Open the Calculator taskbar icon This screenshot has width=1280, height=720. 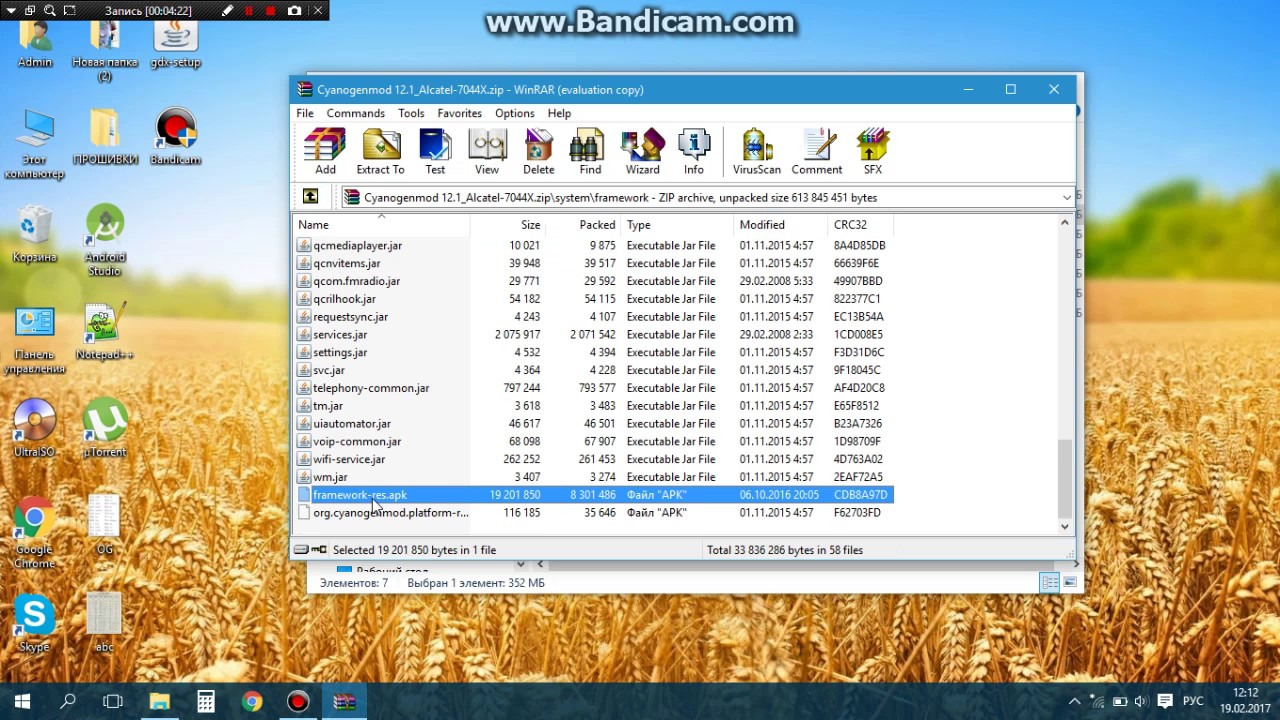pos(205,701)
